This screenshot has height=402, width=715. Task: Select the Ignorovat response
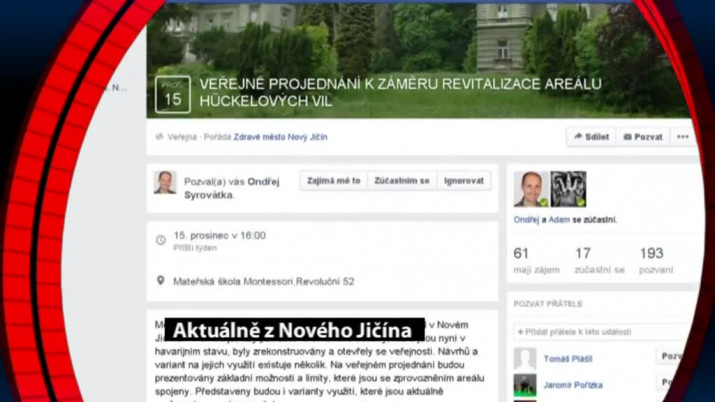point(464,181)
